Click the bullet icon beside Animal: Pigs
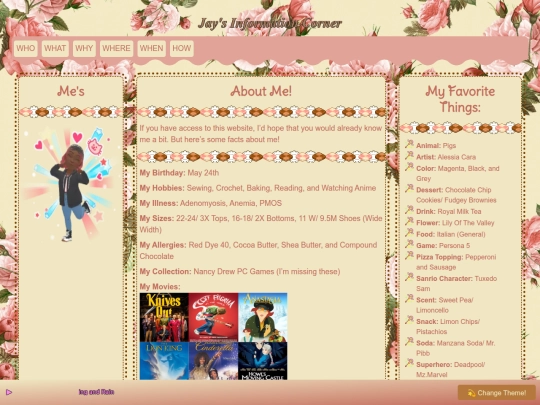The width and height of the screenshot is (540, 405). (409, 144)
